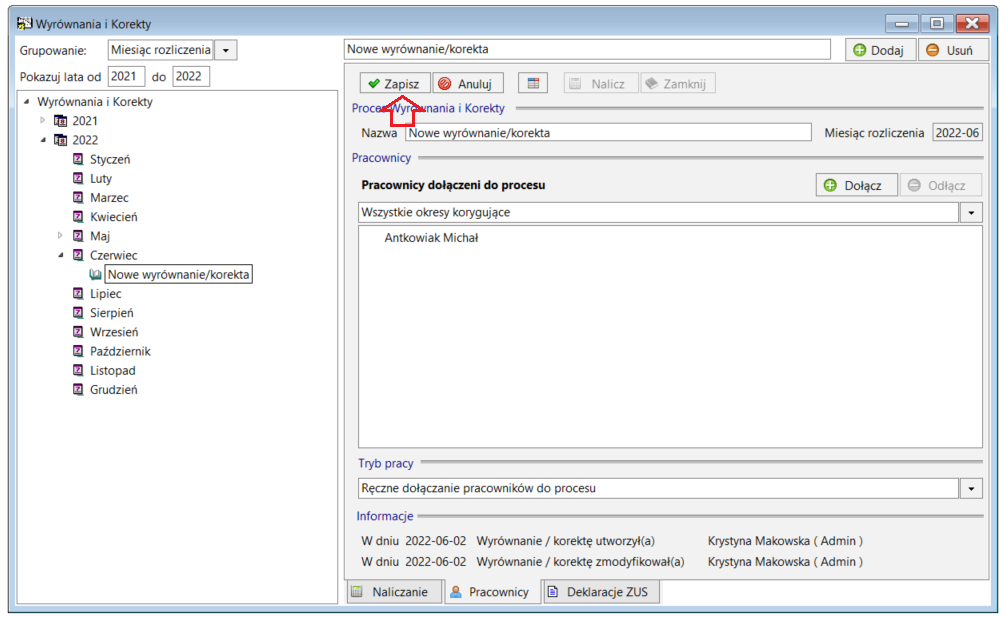This screenshot has height=619, width=1004.
Task: Open the Grupowanie dropdown arrow
Action: tap(225, 50)
